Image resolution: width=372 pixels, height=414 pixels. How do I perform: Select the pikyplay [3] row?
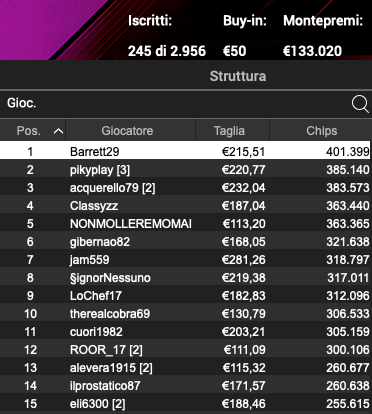(185, 170)
